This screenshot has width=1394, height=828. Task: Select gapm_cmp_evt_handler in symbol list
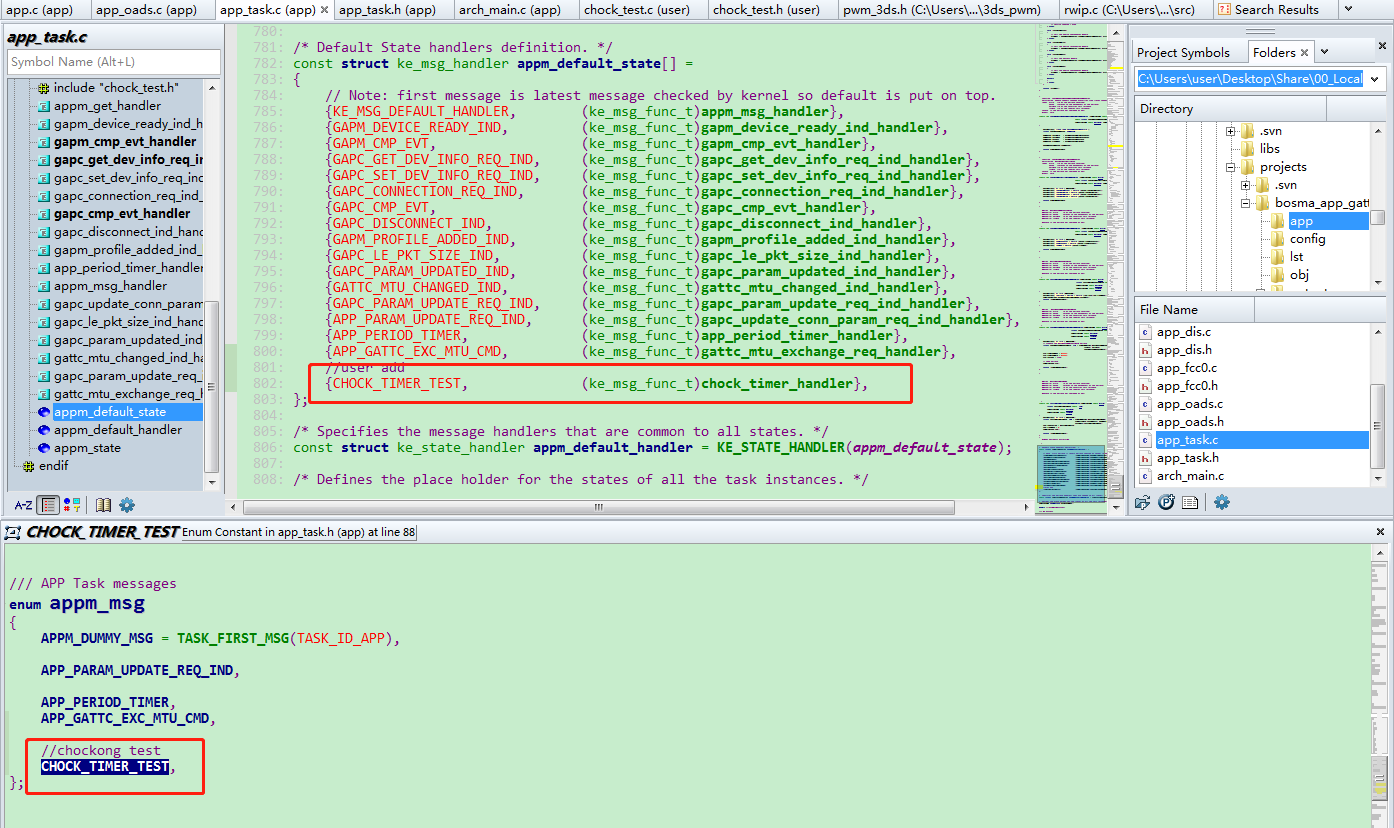tap(125, 142)
